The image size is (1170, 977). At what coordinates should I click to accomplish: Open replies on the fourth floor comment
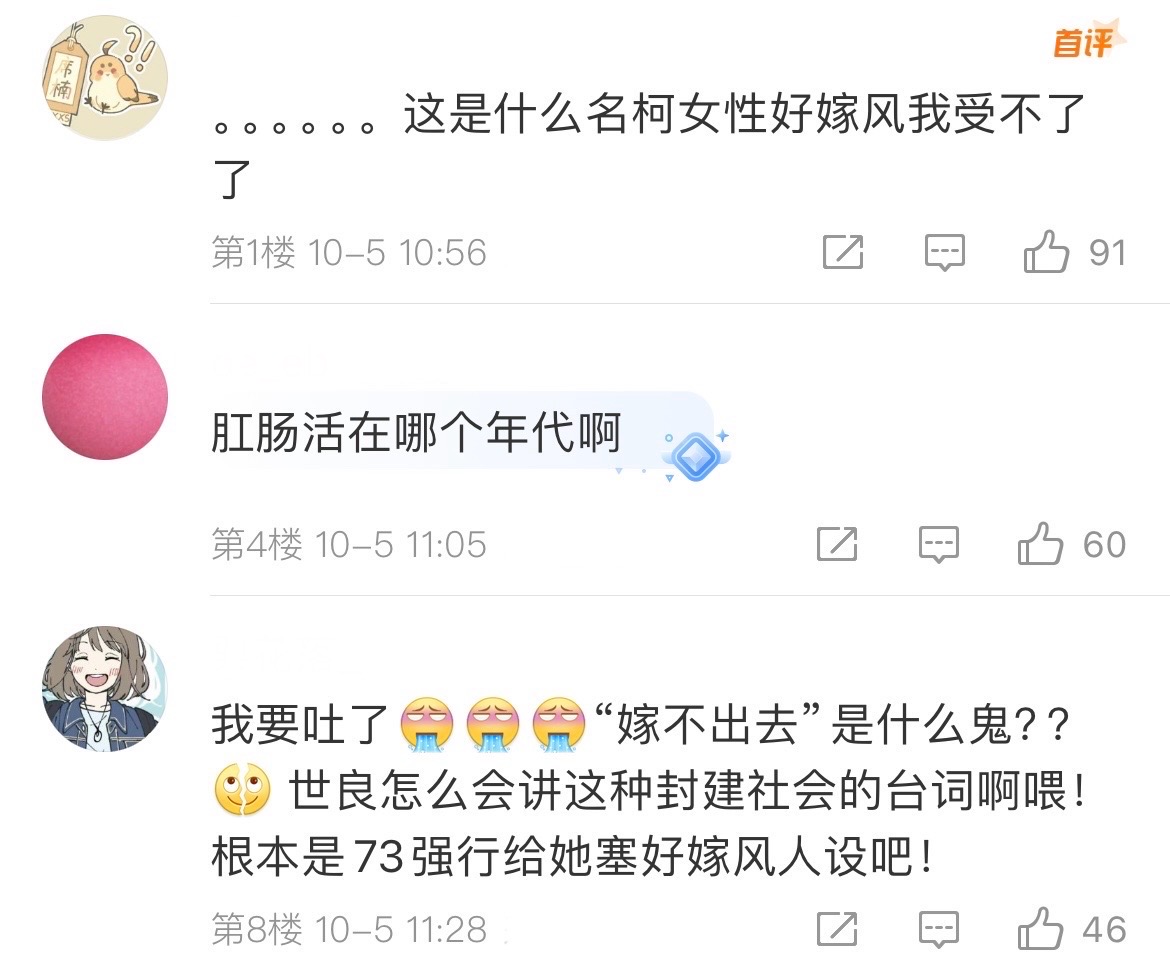pyautogui.click(x=938, y=544)
